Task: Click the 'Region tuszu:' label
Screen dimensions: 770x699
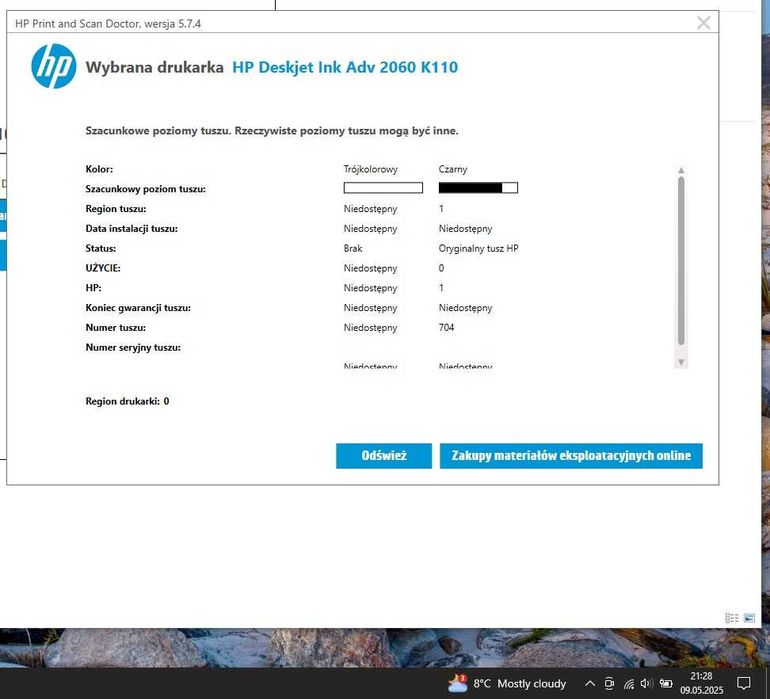Action: 115,209
